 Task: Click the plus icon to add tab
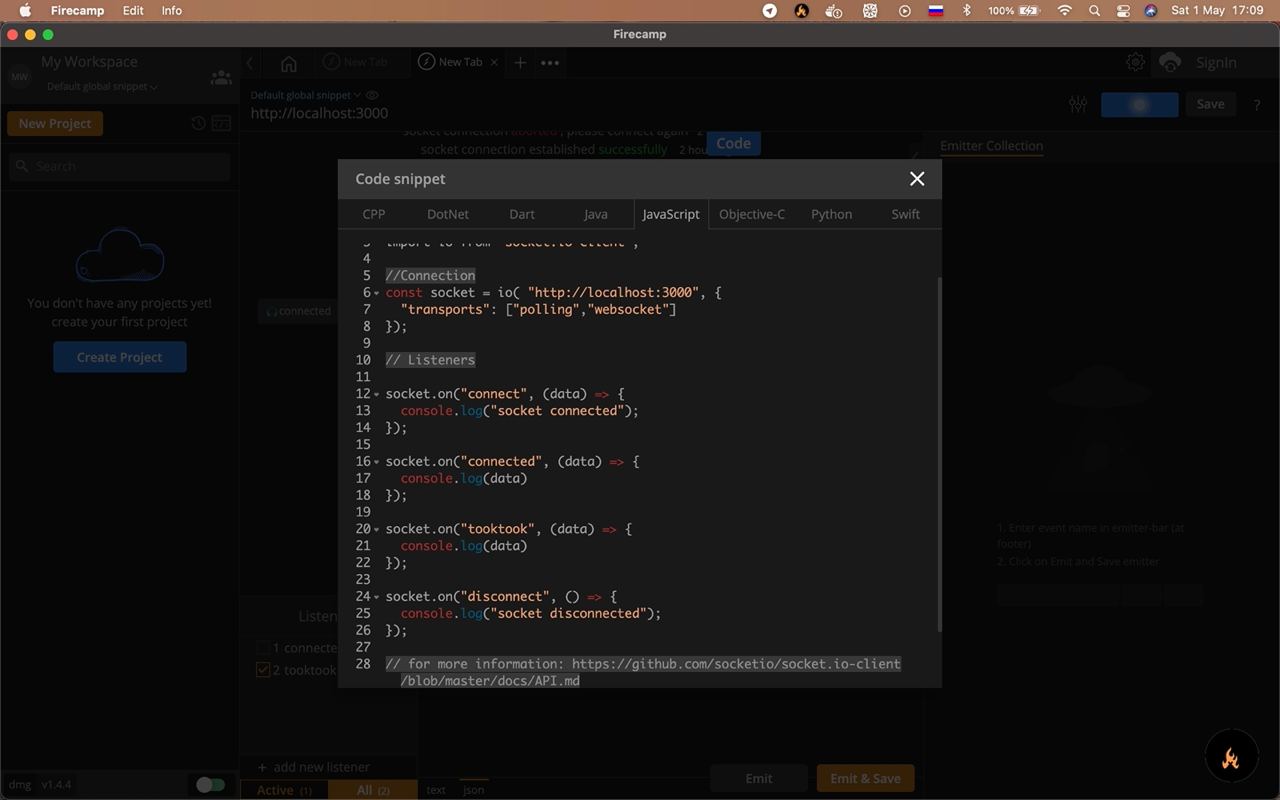520,62
